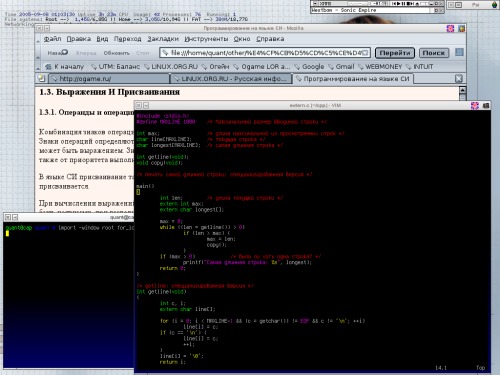Collapse the menu bar toolbar grippy
This screenshot has width=500, height=375.
(x=38, y=39)
